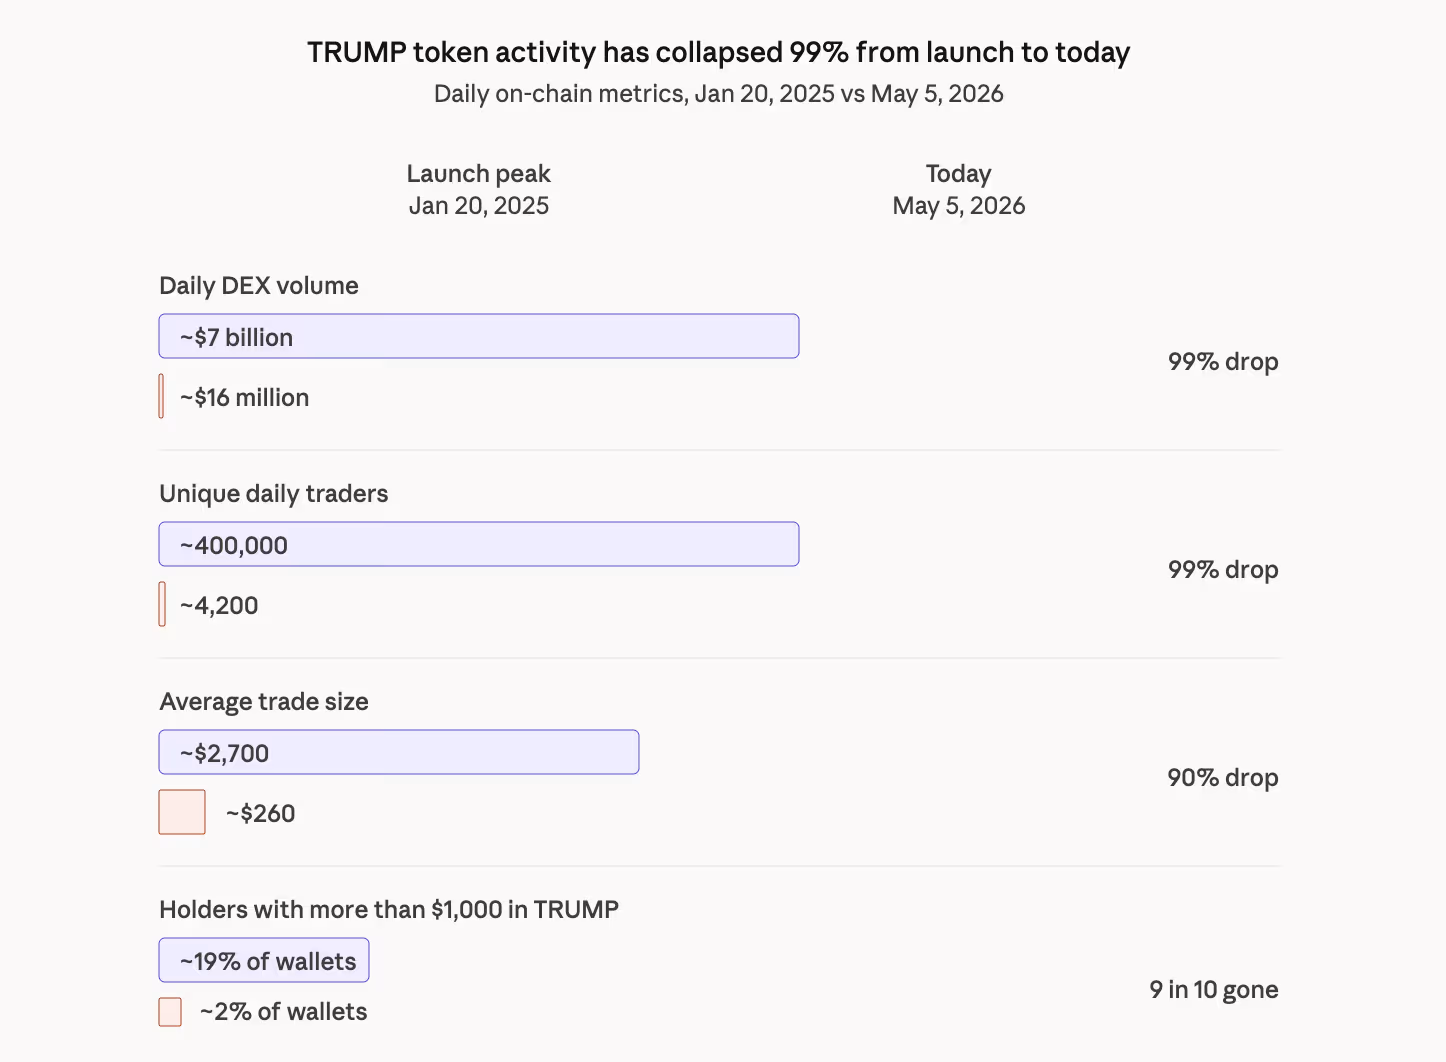Select the Launch peak column header
This screenshot has height=1062, width=1446.
click(479, 189)
